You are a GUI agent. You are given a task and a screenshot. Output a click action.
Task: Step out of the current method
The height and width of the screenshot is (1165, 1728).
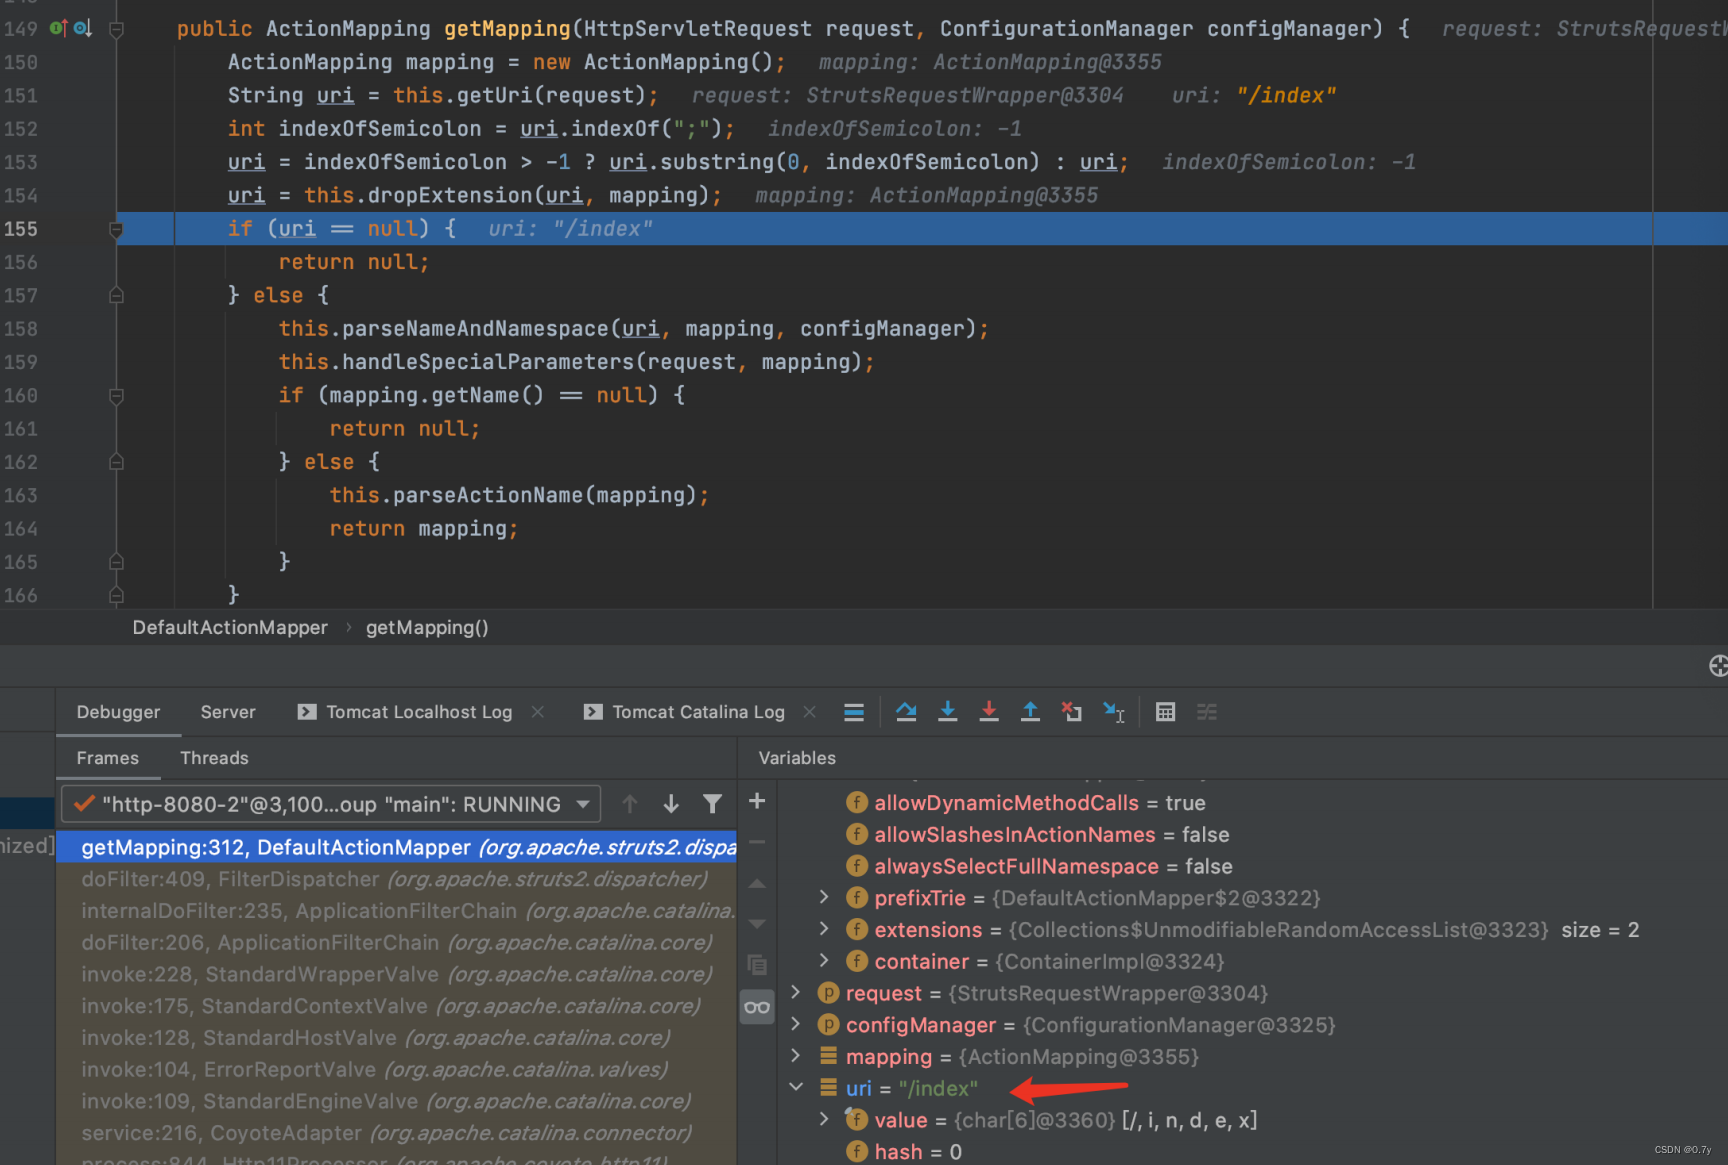(x=1031, y=711)
